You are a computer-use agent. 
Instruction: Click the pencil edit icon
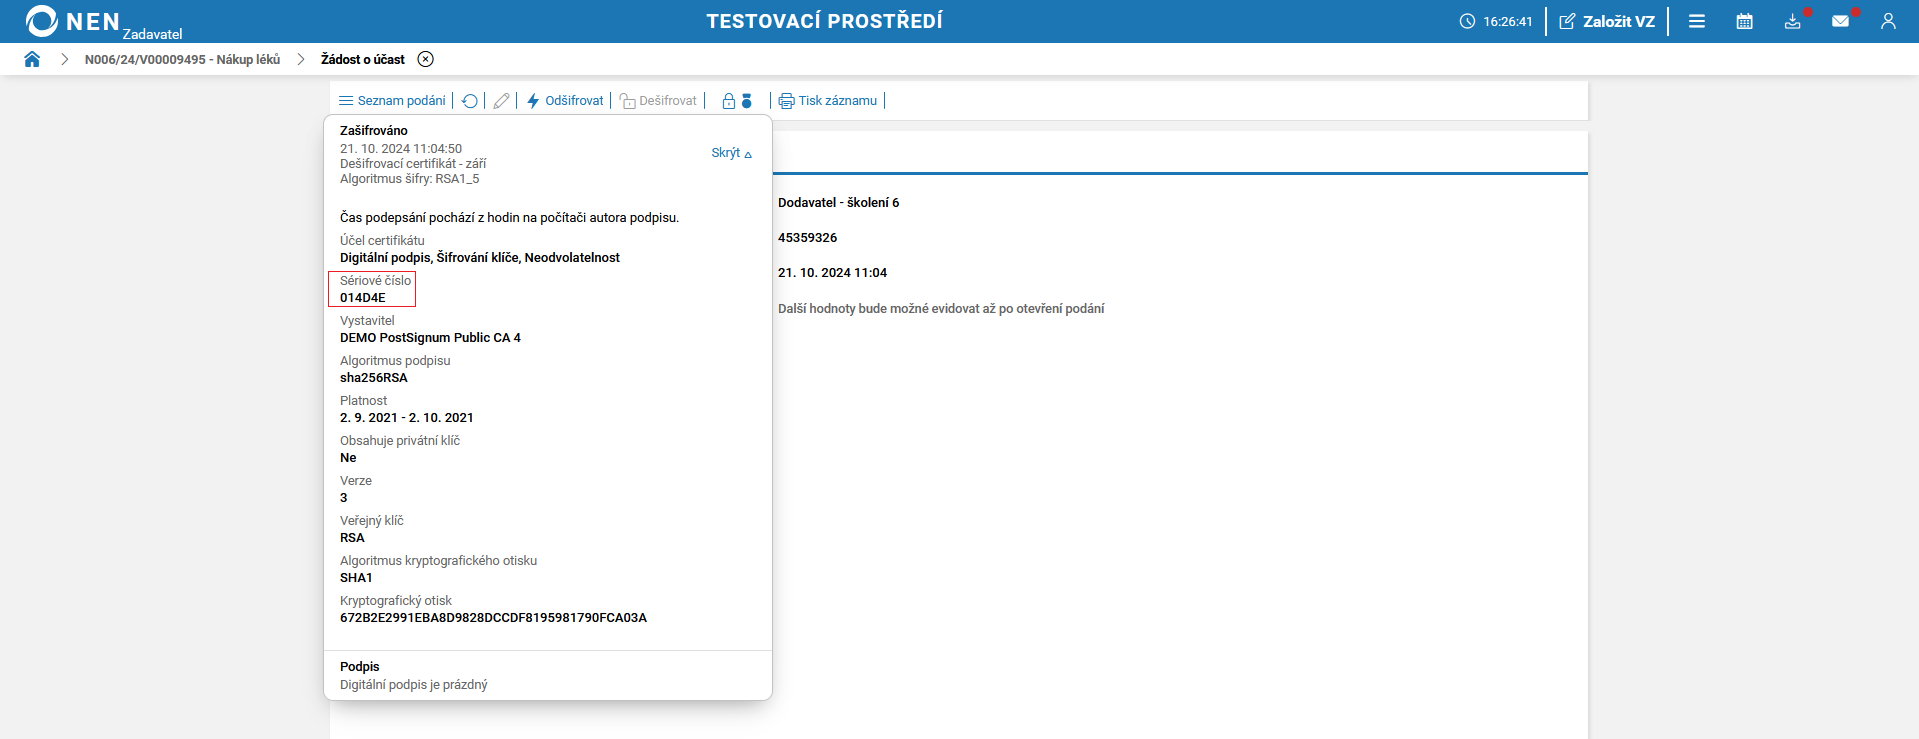click(x=502, y=101)
